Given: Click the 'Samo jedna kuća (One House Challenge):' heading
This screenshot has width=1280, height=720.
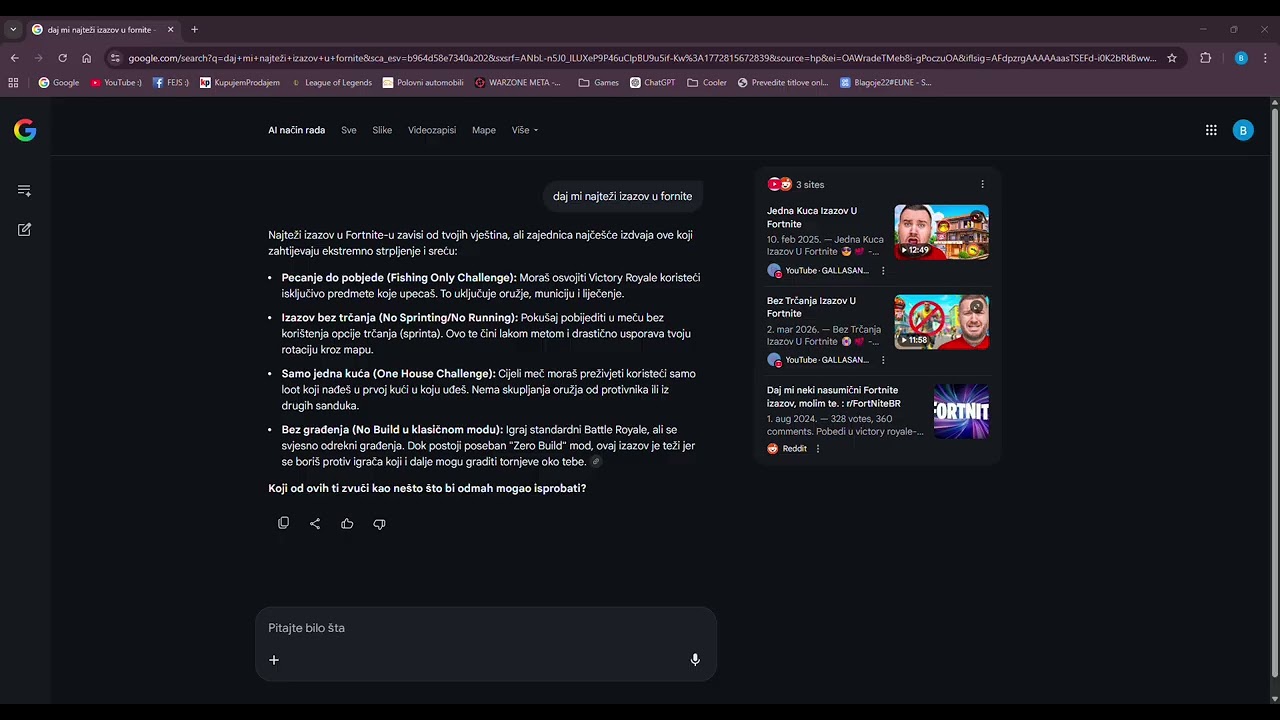Looking at the screenshot, I should tap(389, 373).
